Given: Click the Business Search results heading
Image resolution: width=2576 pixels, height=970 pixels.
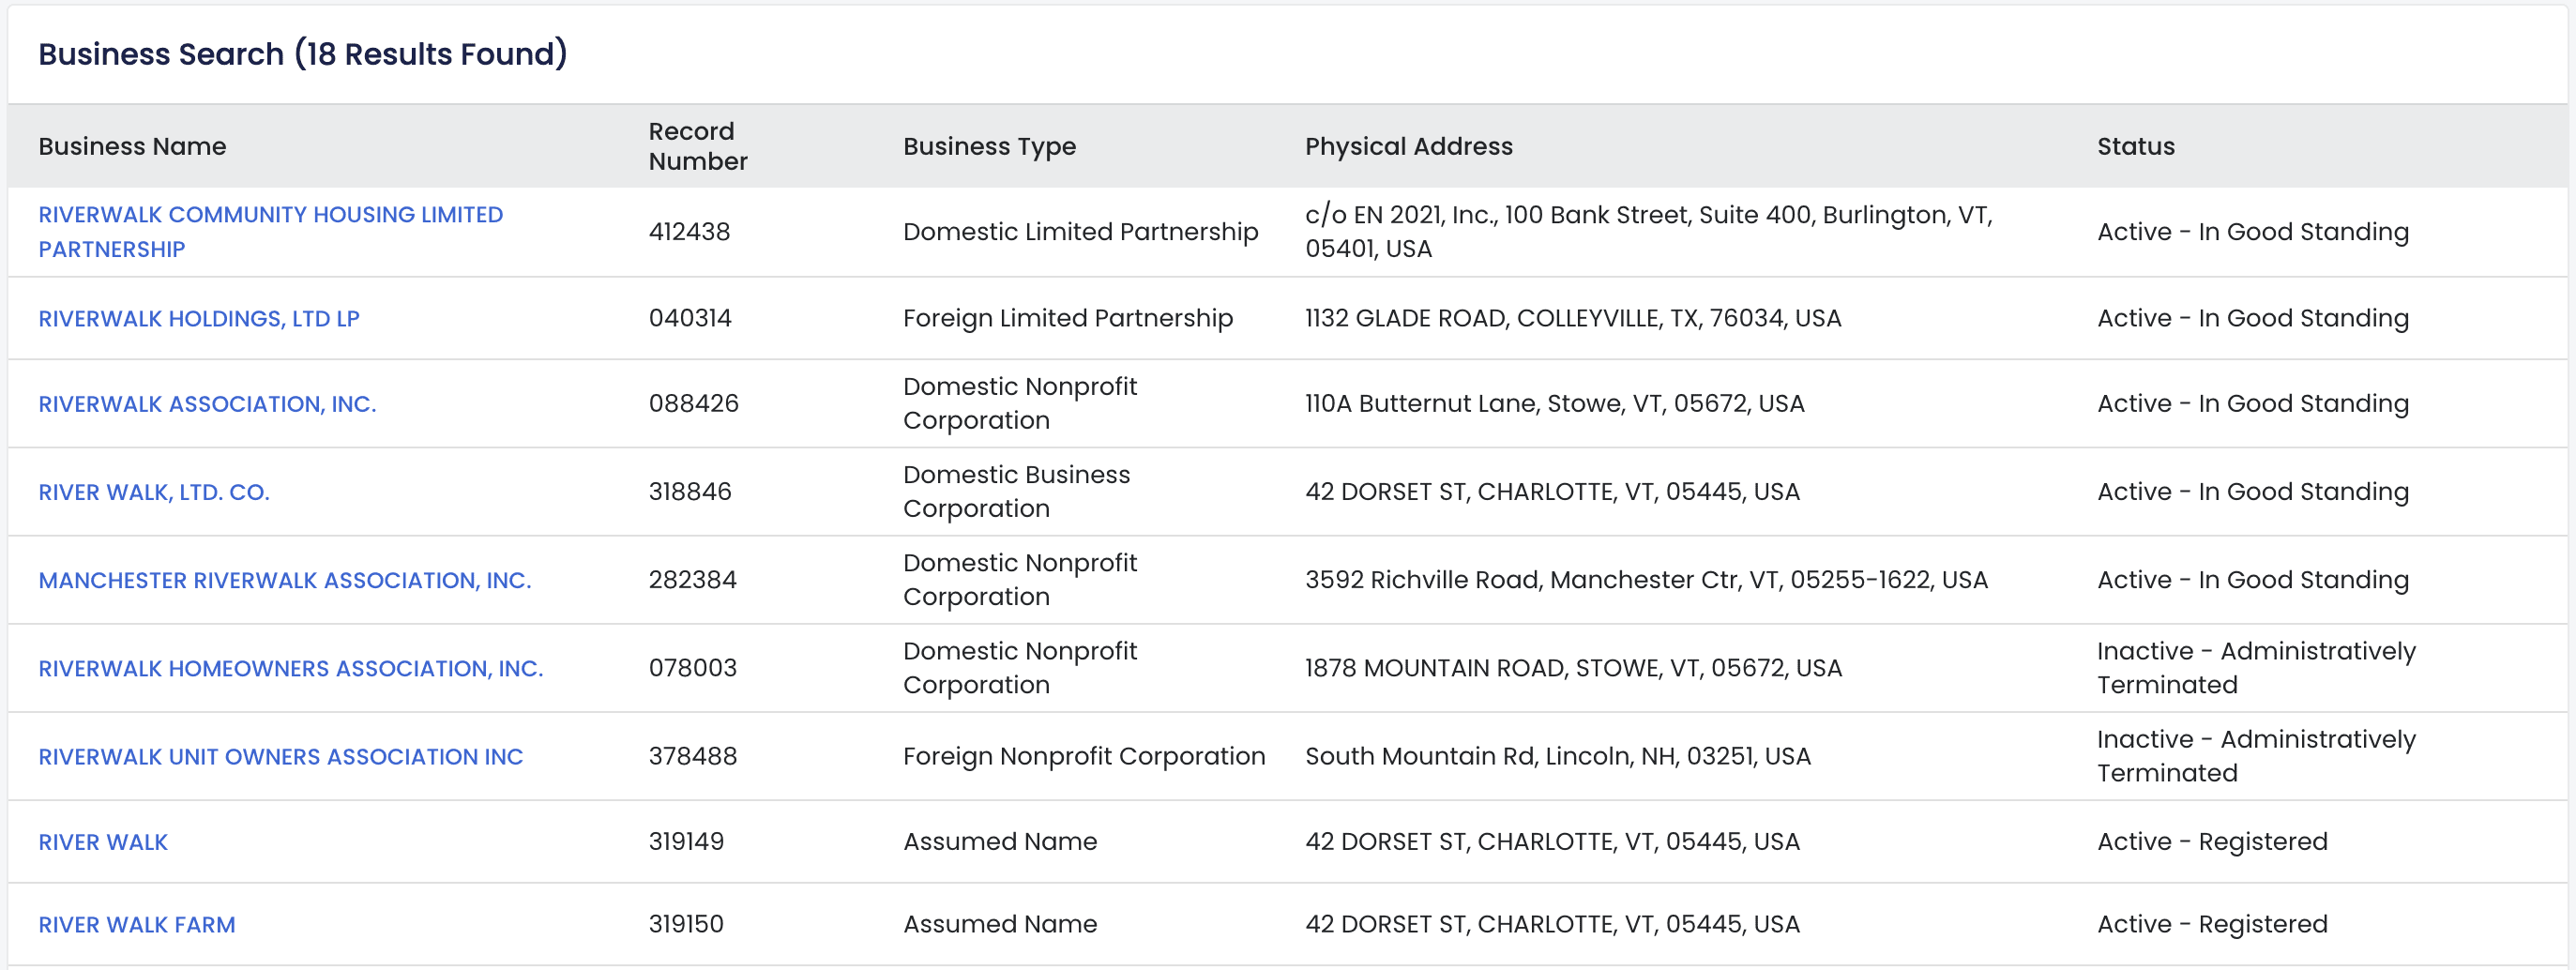Looking at the screenshot, I should (302, 54).
